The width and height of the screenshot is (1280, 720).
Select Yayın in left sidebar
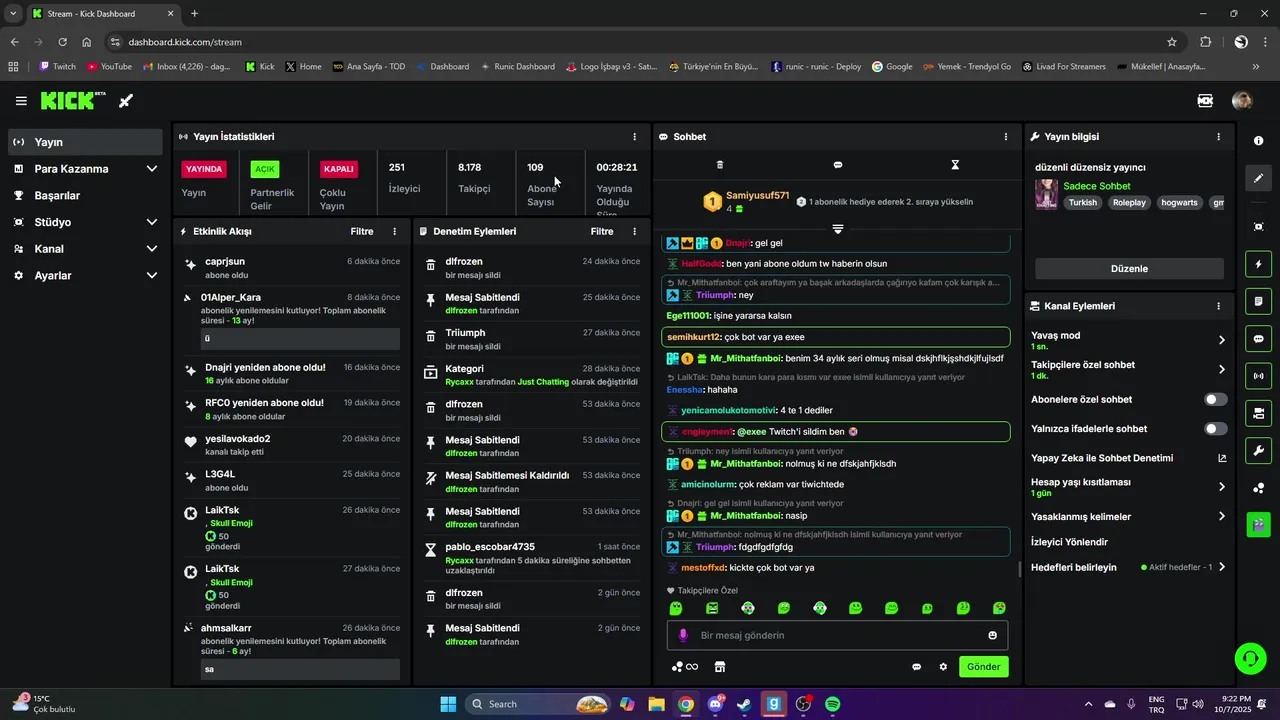tap(85, 142)
